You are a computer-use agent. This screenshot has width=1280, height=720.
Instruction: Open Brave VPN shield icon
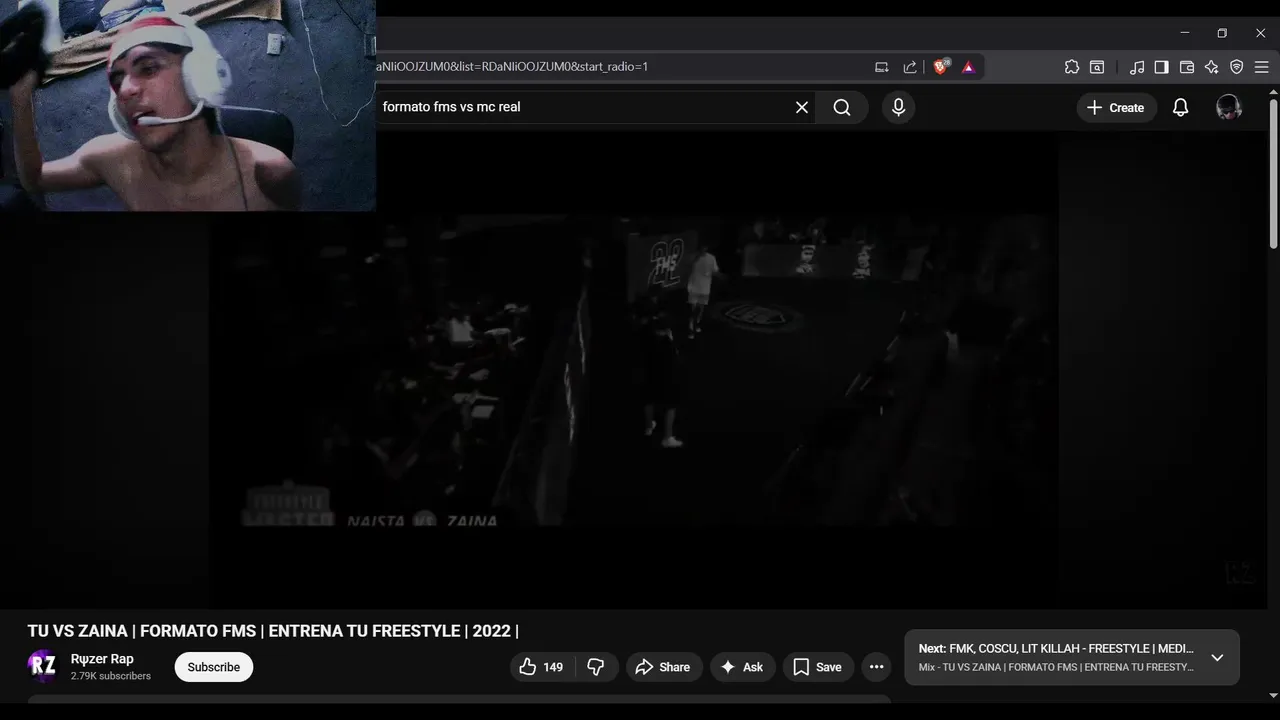1237,67
